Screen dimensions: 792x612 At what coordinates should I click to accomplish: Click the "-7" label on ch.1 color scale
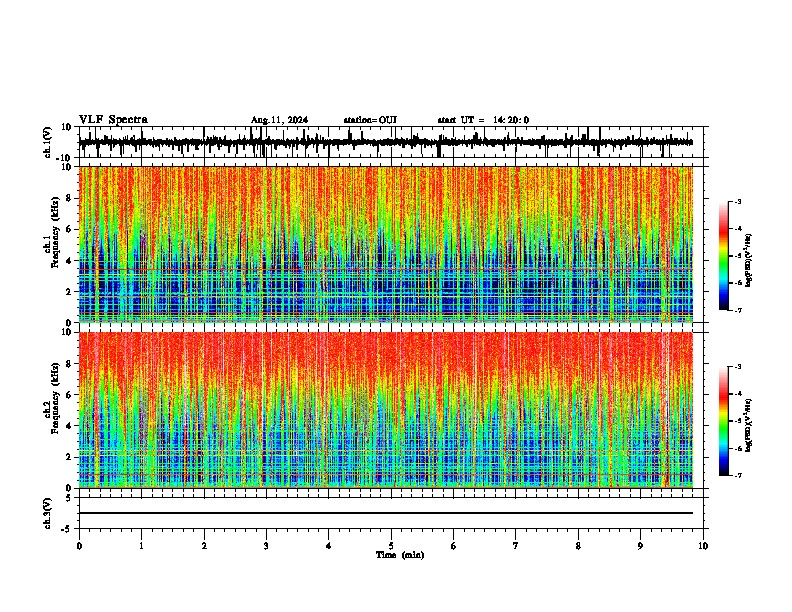coord(737,310)
